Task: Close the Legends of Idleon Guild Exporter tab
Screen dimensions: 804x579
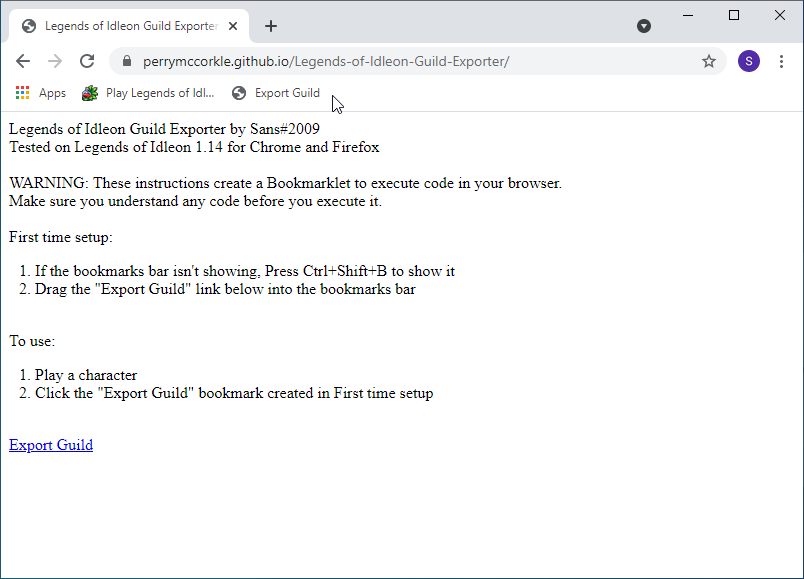Action: coord(233,26)
